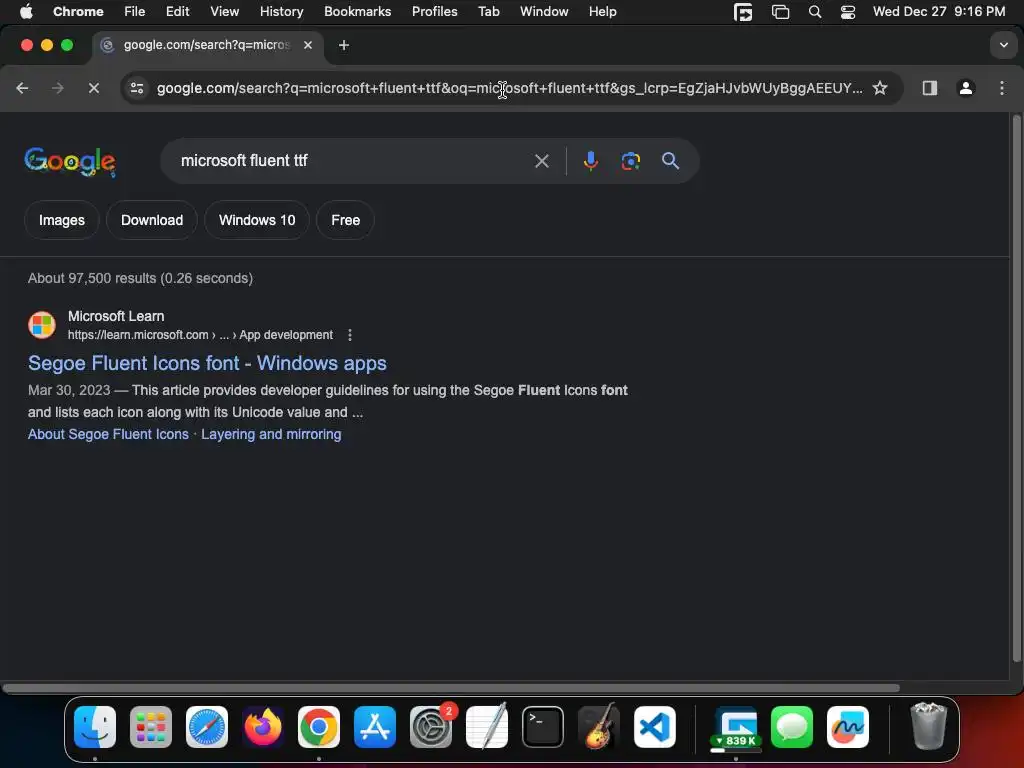Open Spotlight search in menu bar
Viewport: 1024px width, 768px height.
(814, 12)
